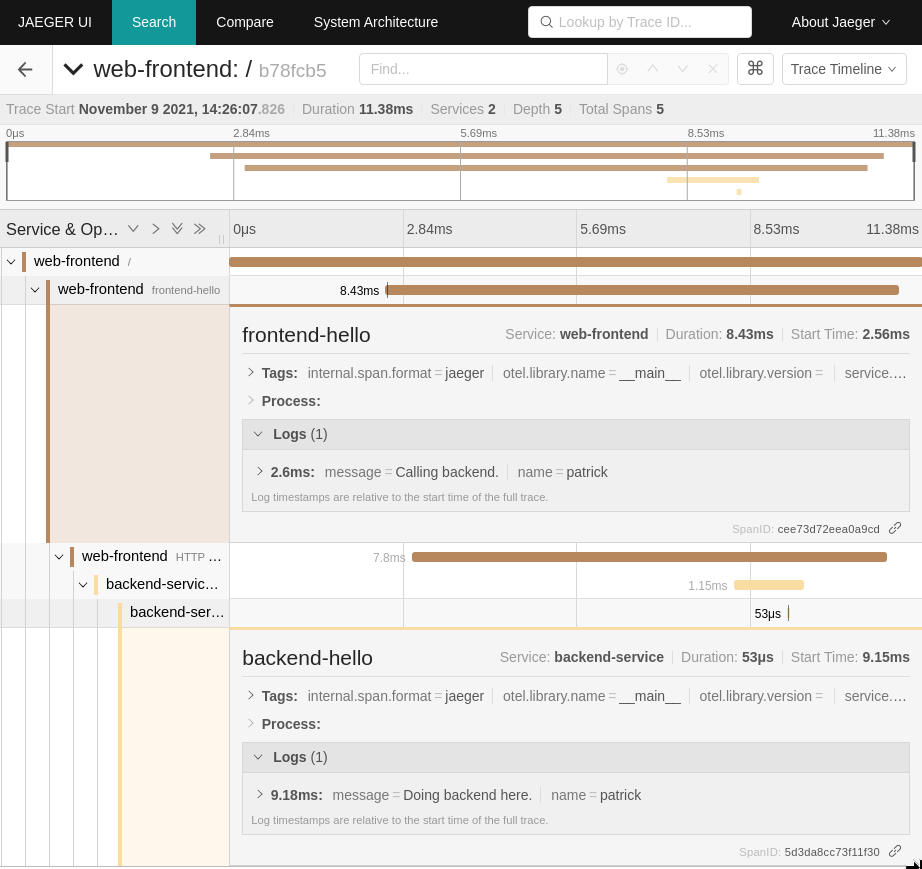Expand the 9.18ms Doing backend here log entry

tap(259, 796)
